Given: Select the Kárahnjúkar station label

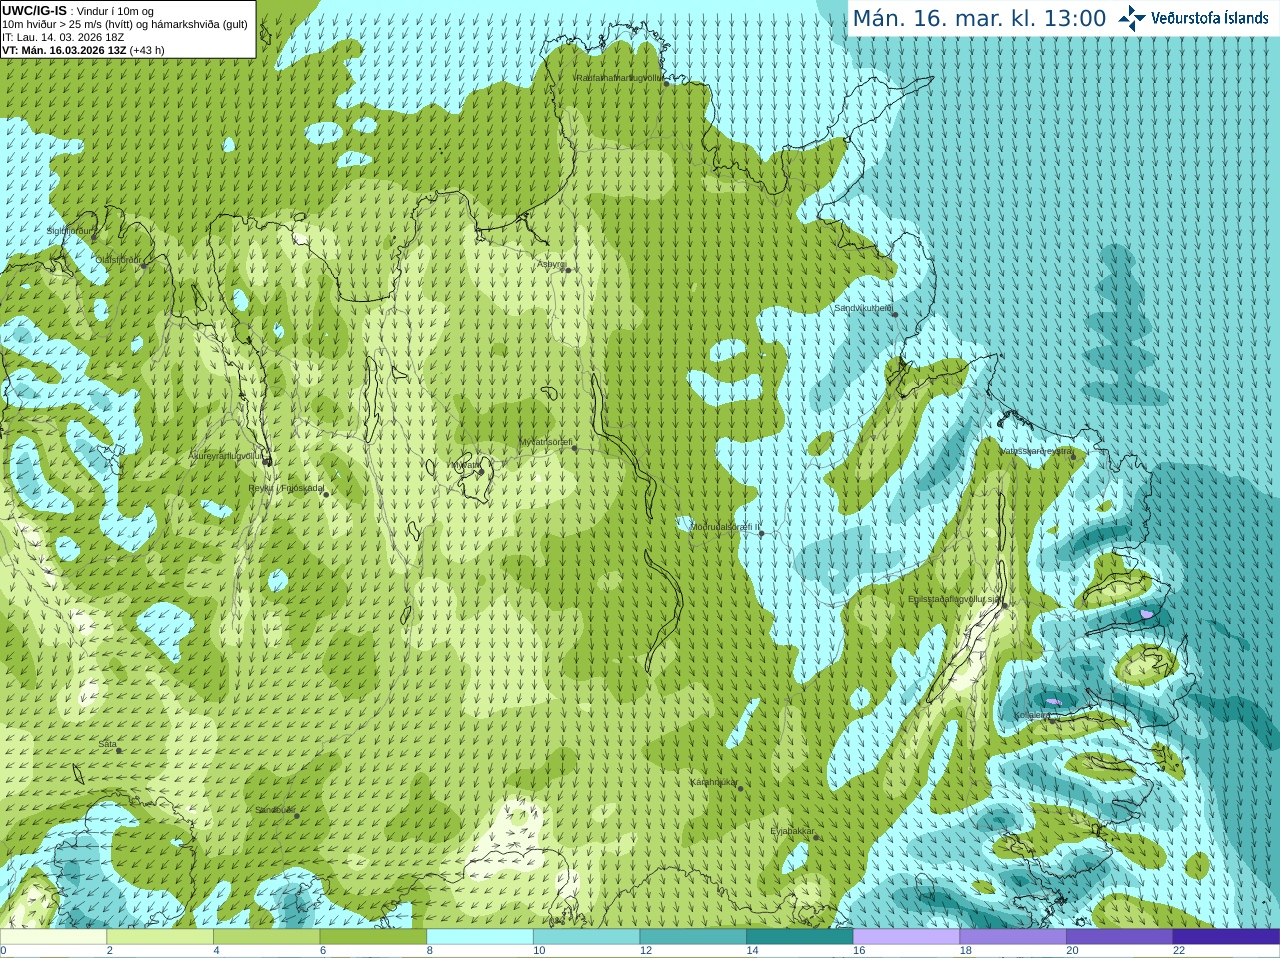Looking at the screenshot, I should click(714, 782).
